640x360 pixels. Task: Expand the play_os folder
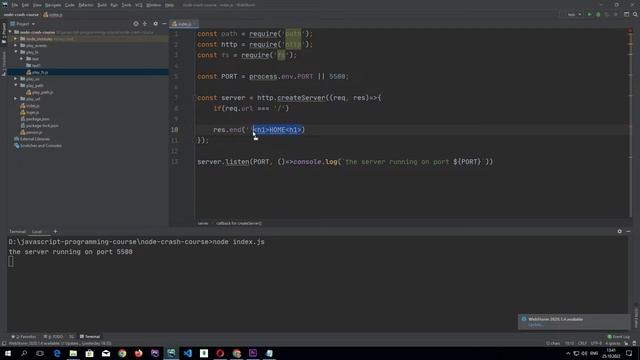click(x=16, y=79)
